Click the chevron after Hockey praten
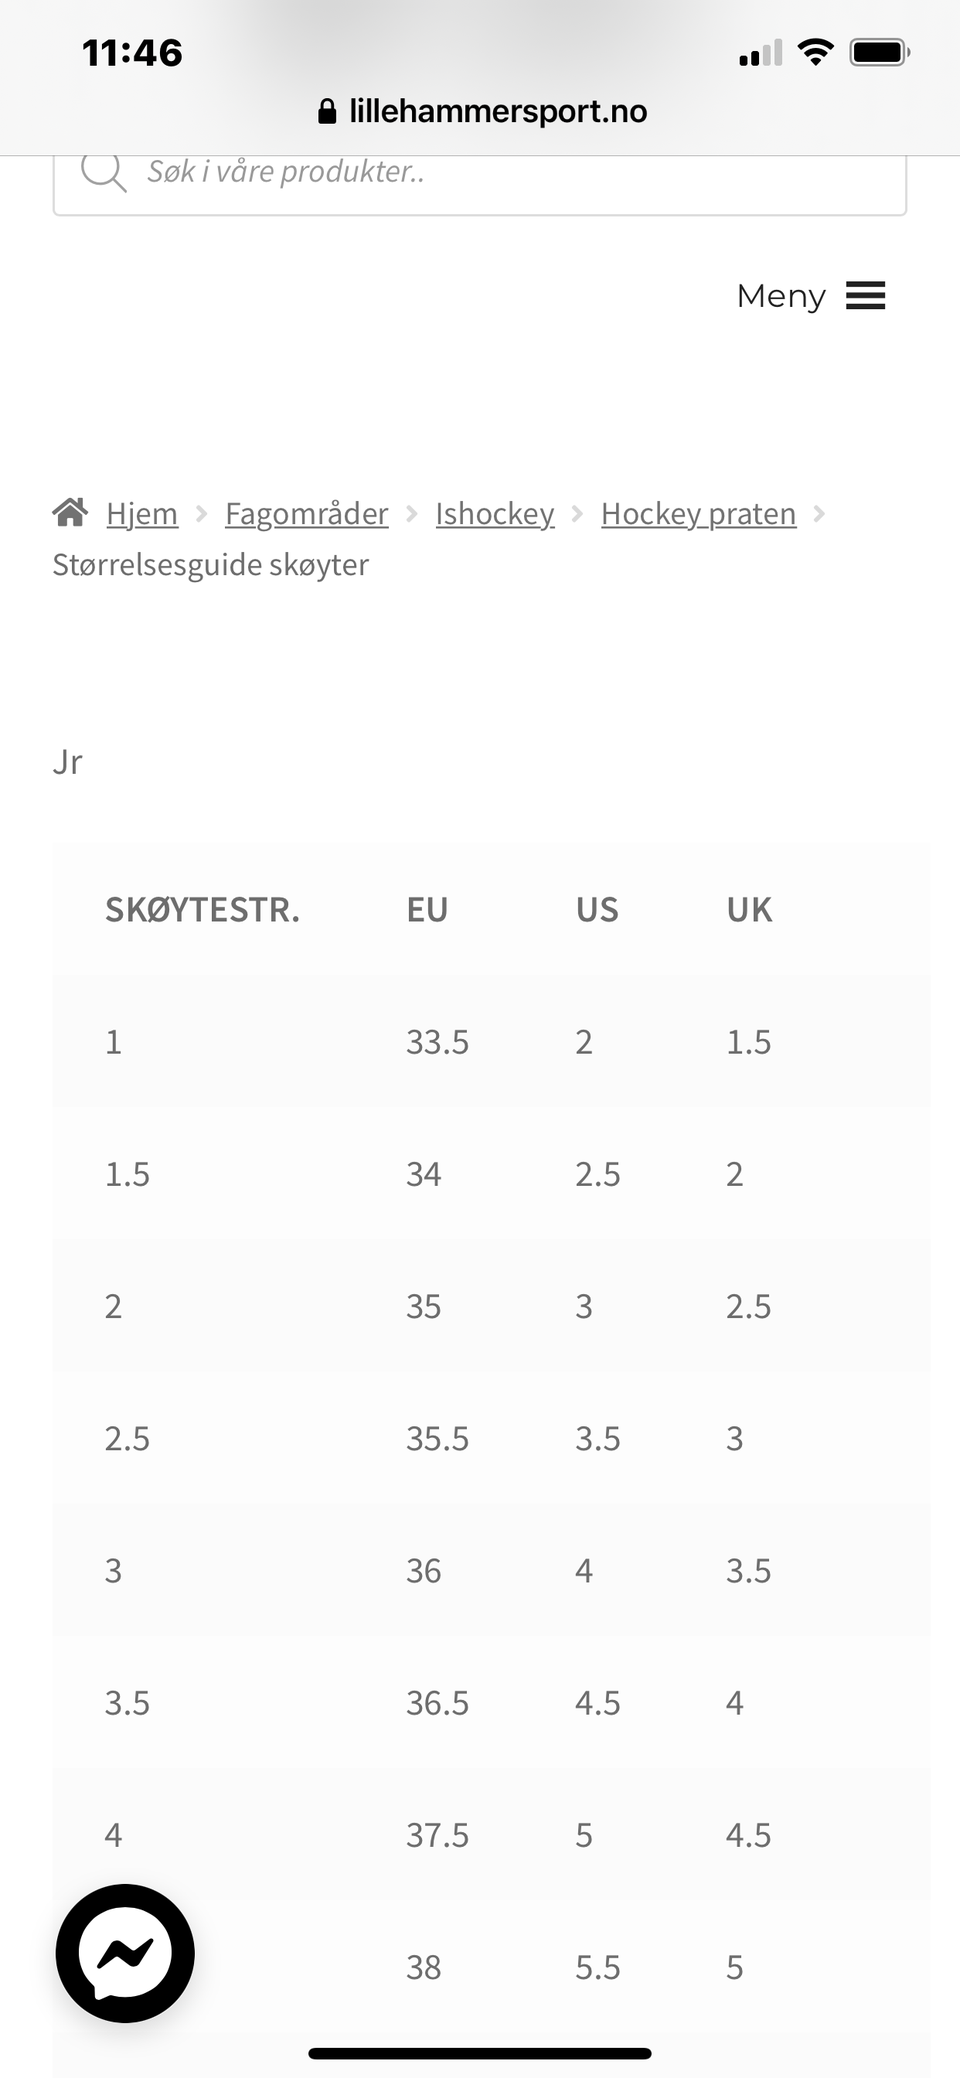The width and height of the screenshot is (960, 2078). click(819, 513)
